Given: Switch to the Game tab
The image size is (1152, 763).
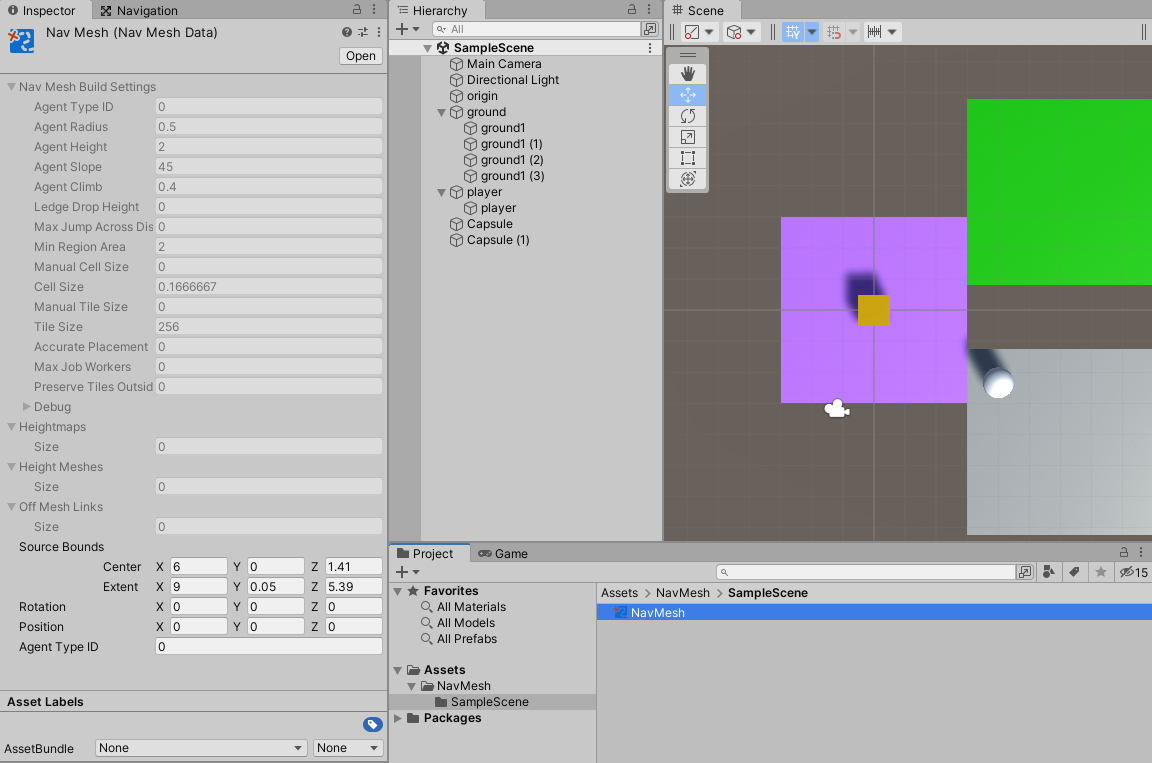Looking at the screenshot, I should coord(503,554).
